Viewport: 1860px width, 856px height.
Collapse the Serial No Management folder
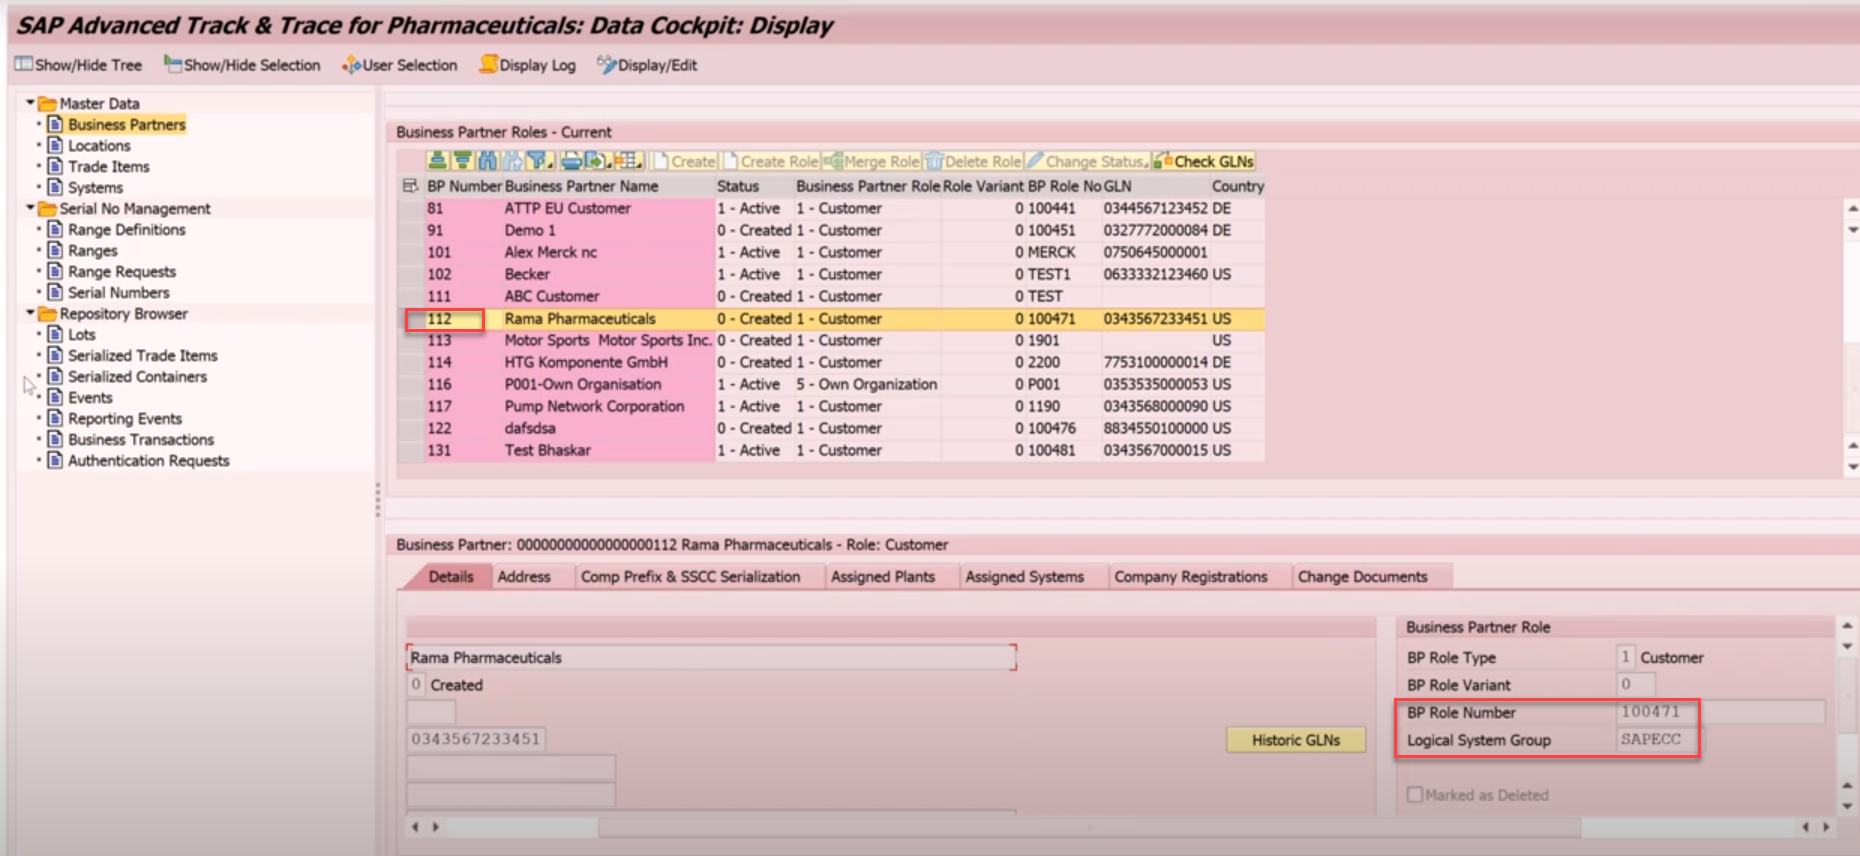click(x=30, y=208)
